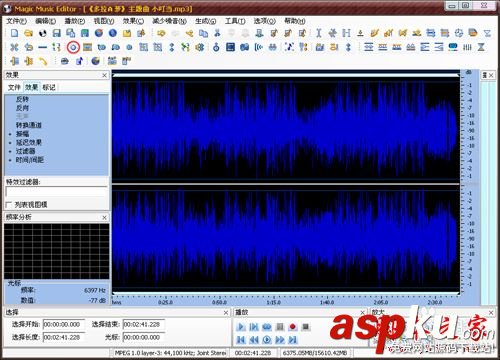Viewport: 500px width, 360px height.
Task: Click the copy icon showing two overlapping pages
Action: pyautogui.click(x=203, y=33)
